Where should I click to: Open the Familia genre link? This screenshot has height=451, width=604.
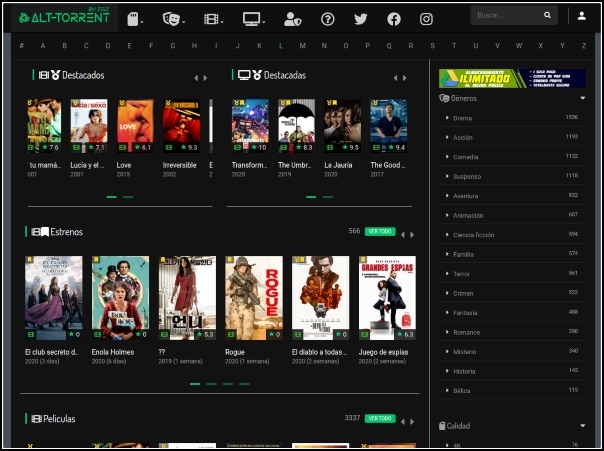[463, 254]
